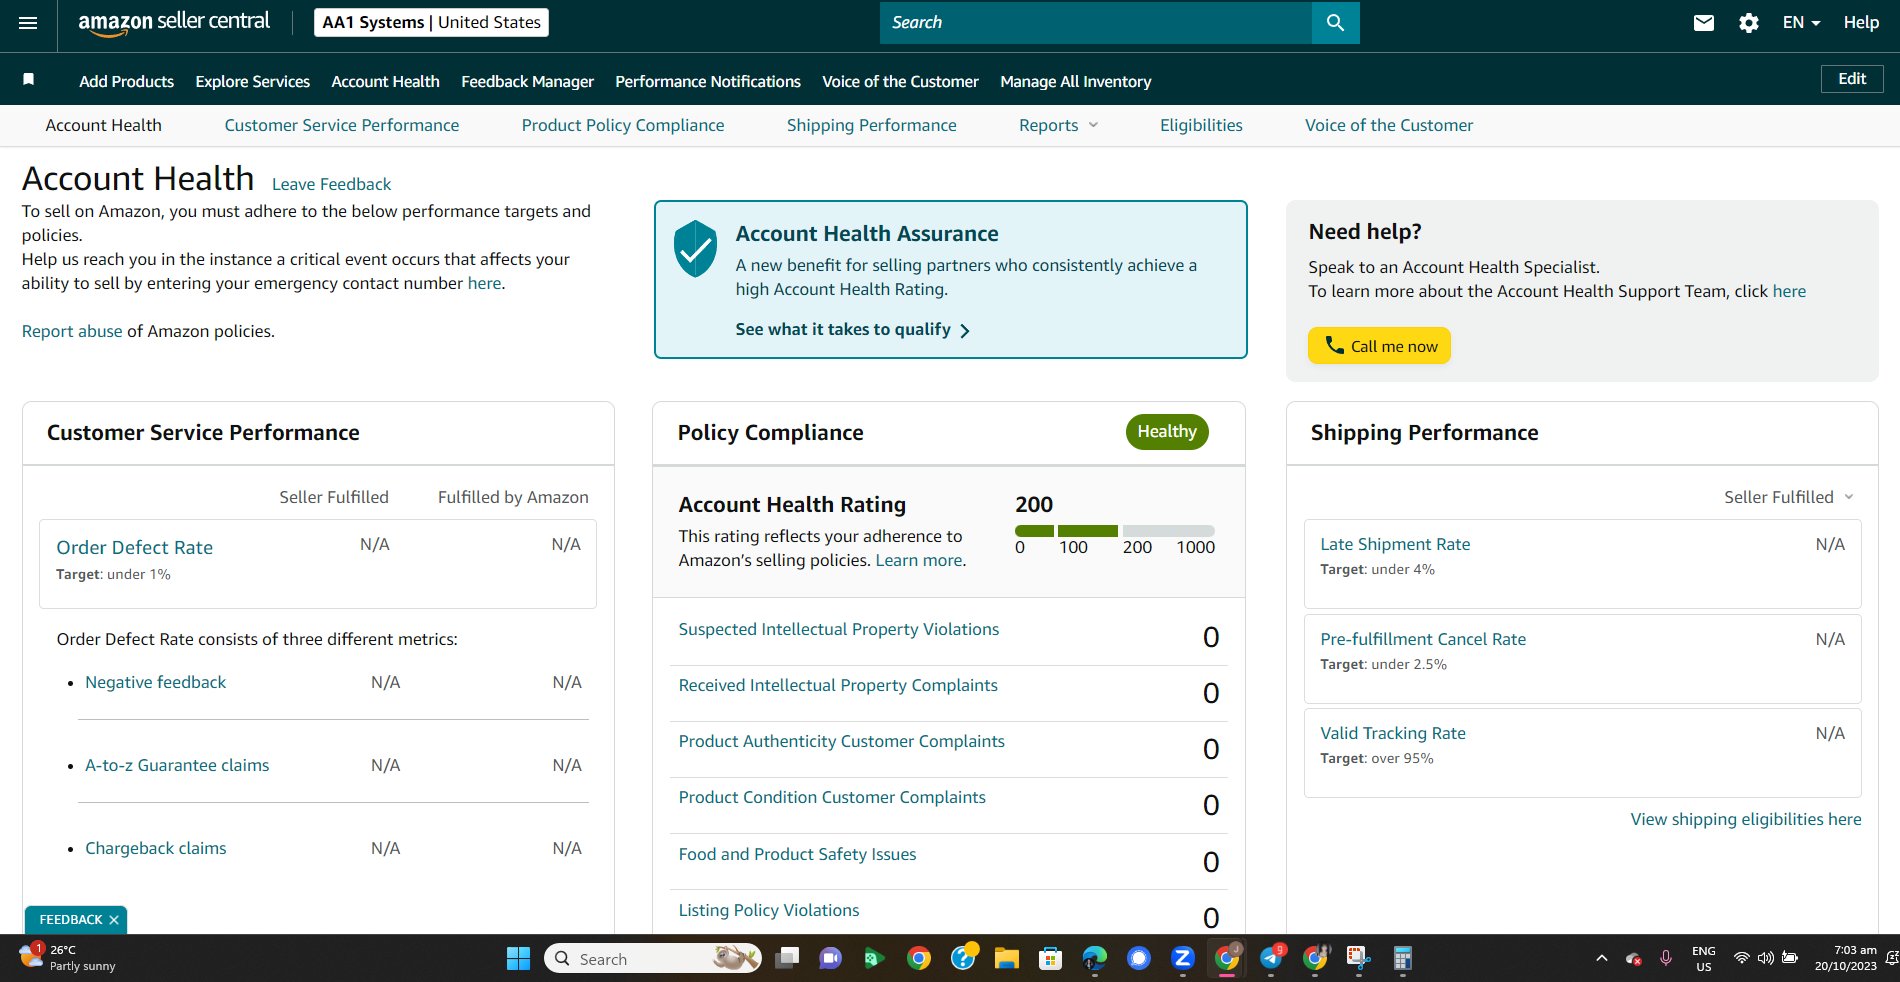Switch to Shipping Performance tab

coord(872,125)
